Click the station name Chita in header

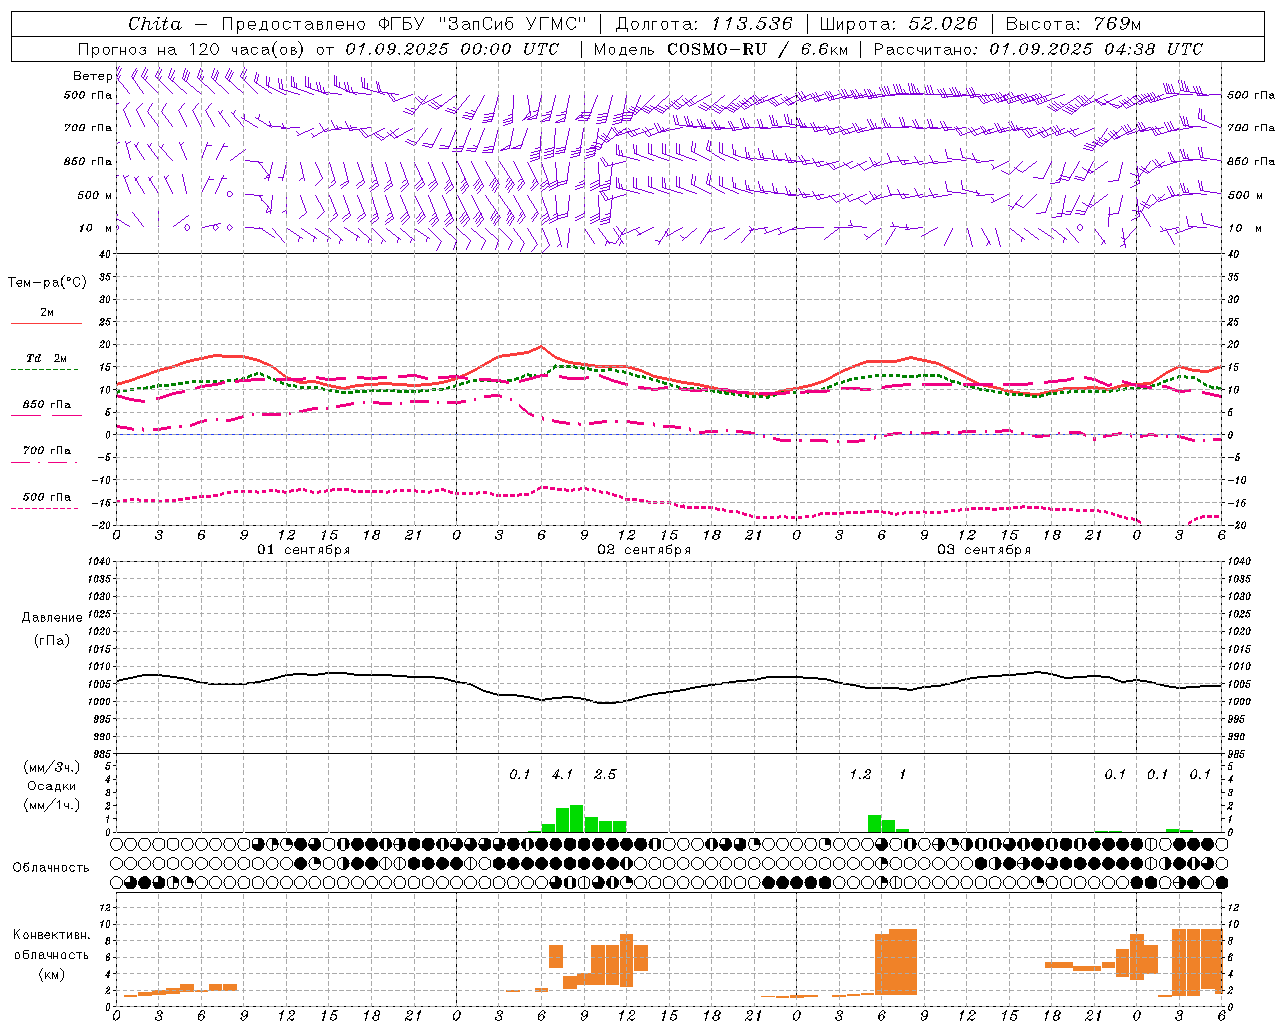coord(155,24)
